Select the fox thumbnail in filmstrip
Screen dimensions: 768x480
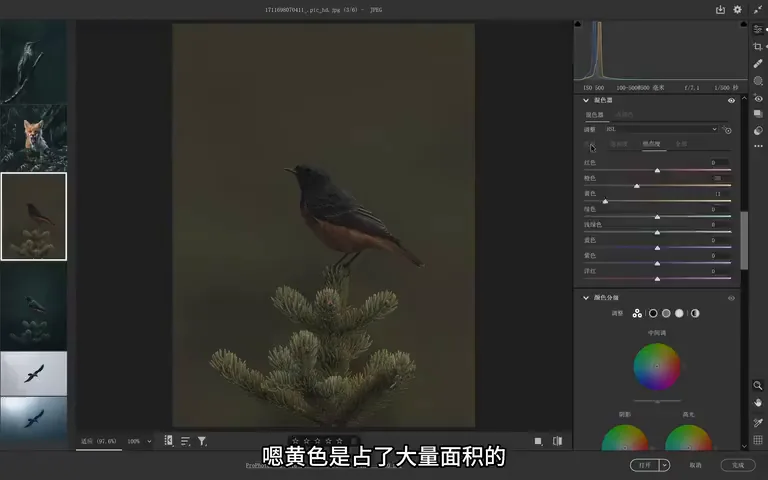point(33,138)
